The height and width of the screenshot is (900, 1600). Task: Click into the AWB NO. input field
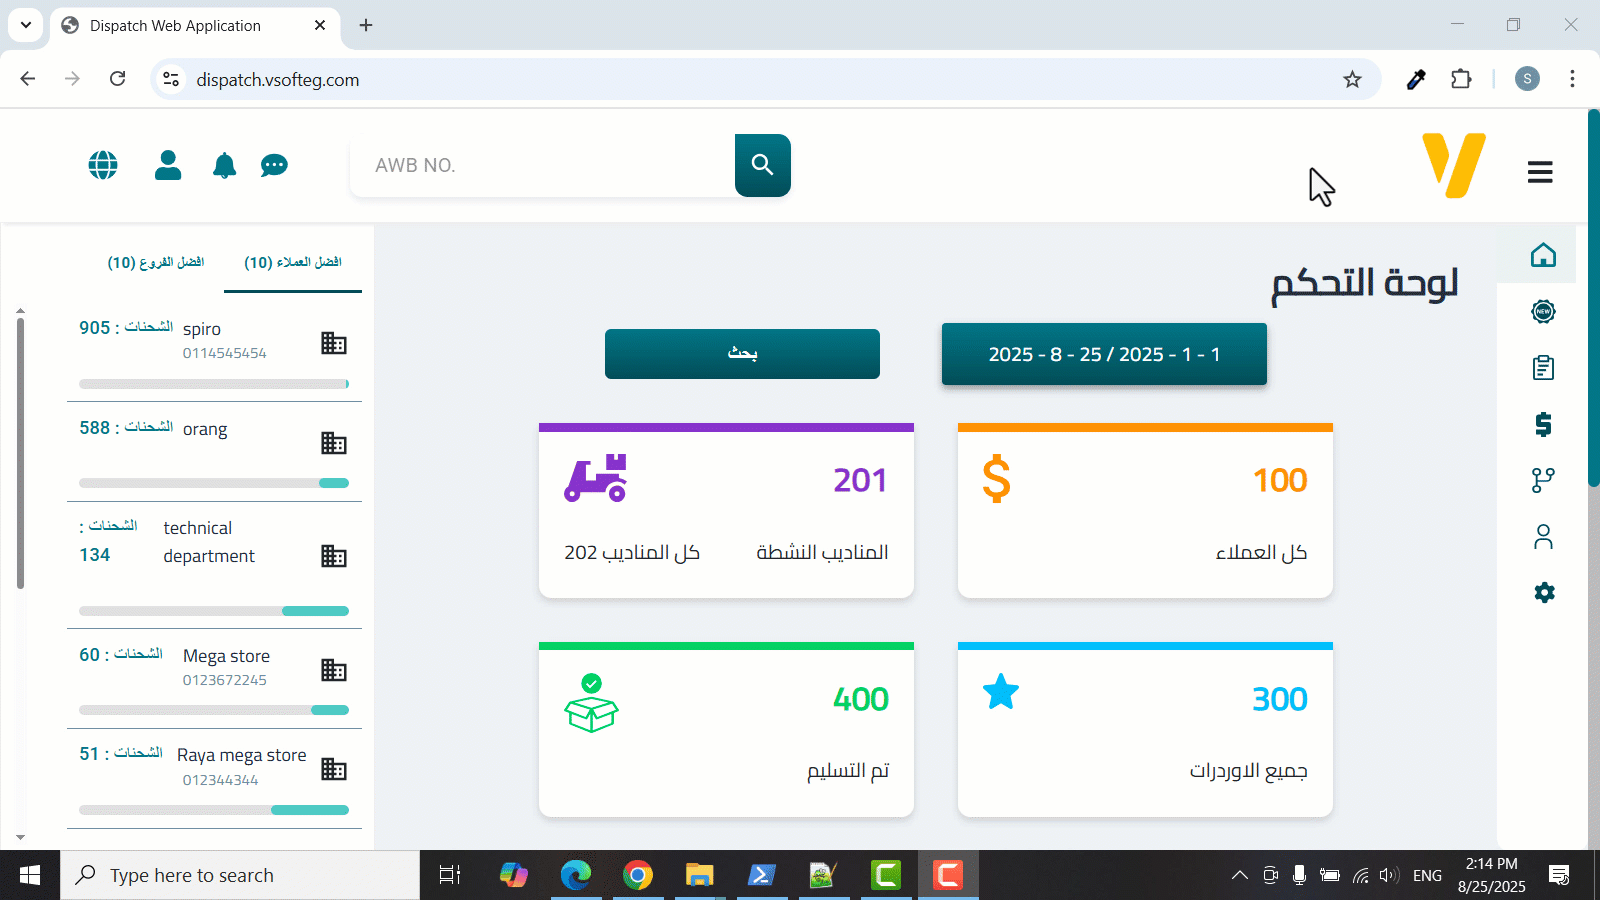[x=545, y=166]
